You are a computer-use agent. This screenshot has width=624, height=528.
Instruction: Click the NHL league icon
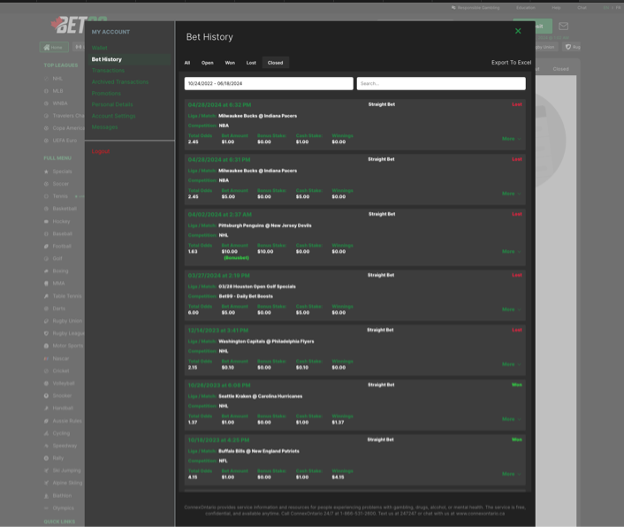point(47,78)
